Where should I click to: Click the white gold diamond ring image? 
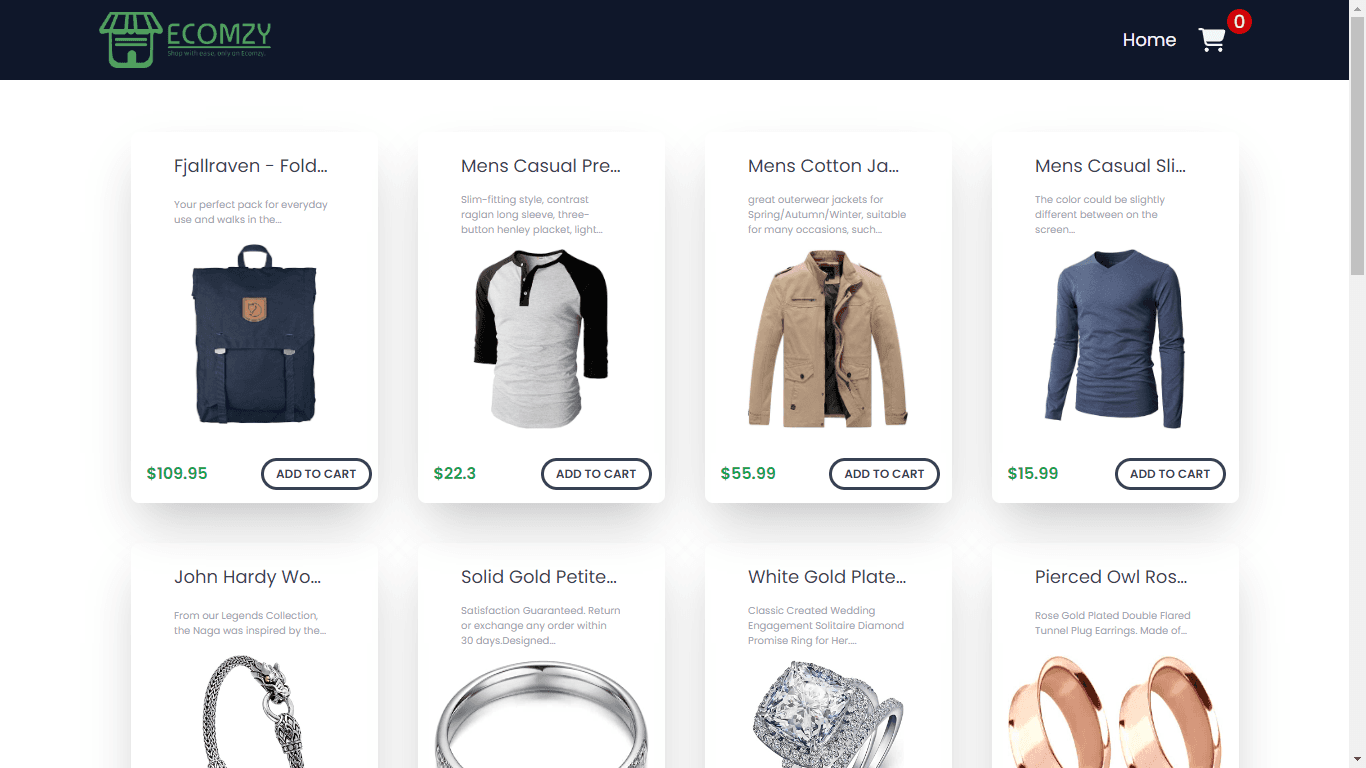[828, 714]
